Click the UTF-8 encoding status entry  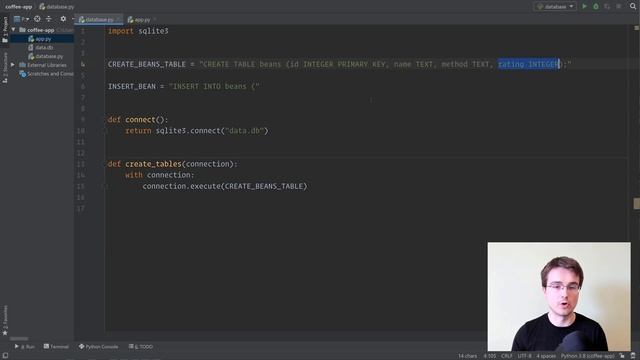[524, 356]
